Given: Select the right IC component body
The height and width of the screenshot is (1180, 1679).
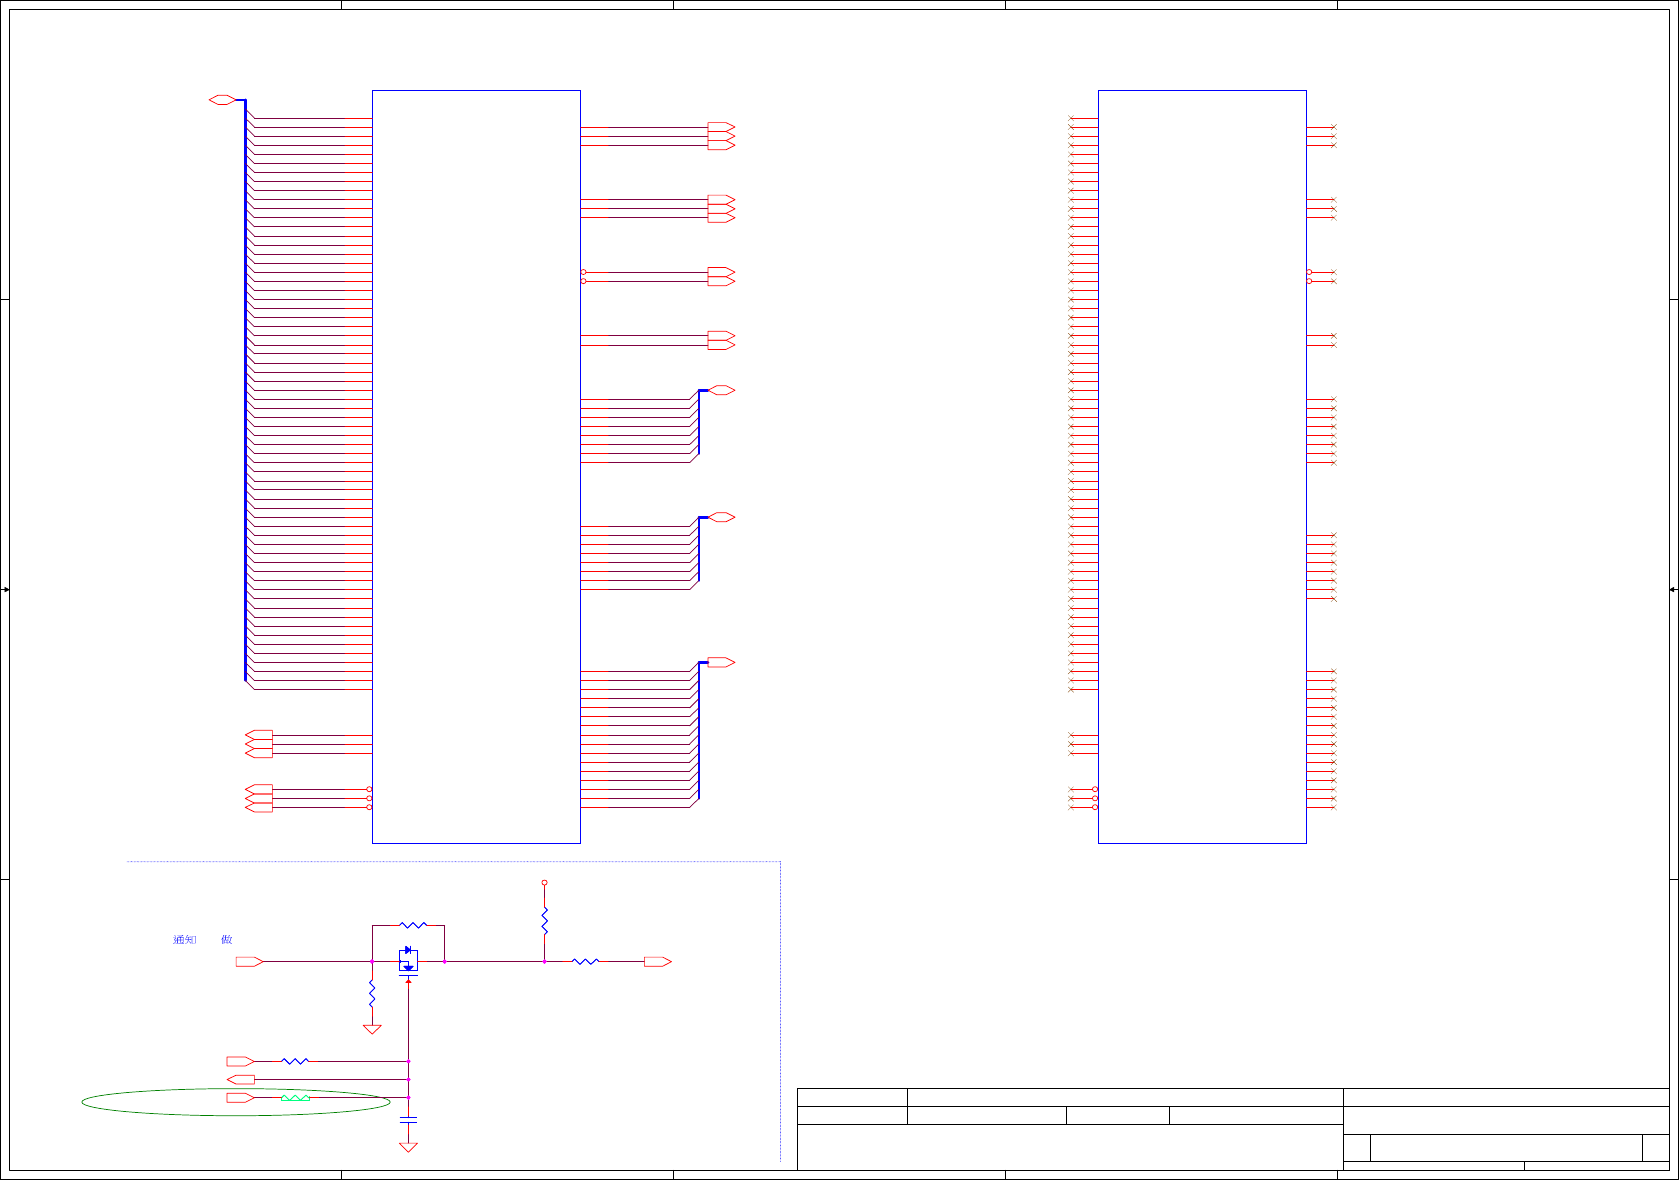Looking at the screenshot, I should click(1202, 467).
